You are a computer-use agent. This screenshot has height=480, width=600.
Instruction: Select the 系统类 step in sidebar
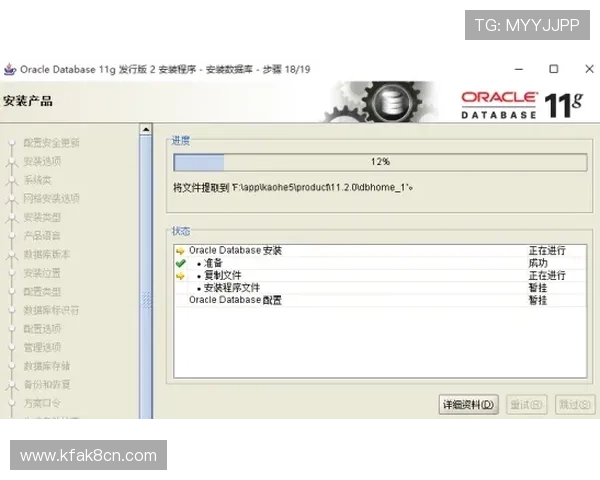(x=38, y=180)
